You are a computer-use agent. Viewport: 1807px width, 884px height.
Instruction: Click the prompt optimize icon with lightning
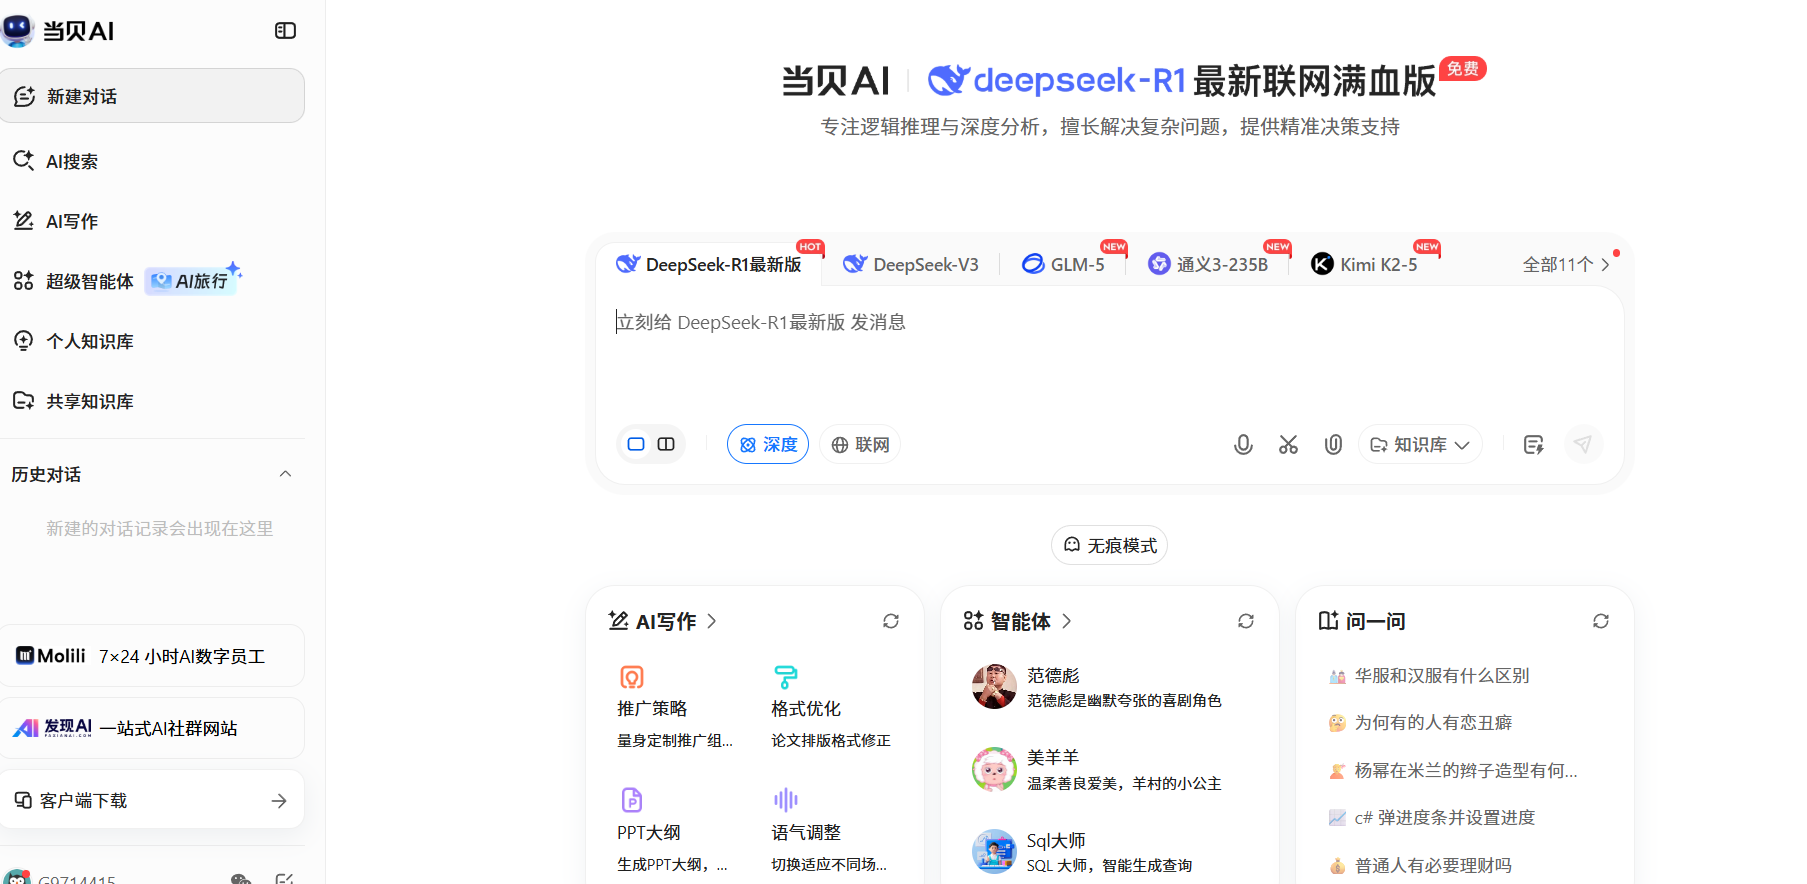pos(1533,445)
